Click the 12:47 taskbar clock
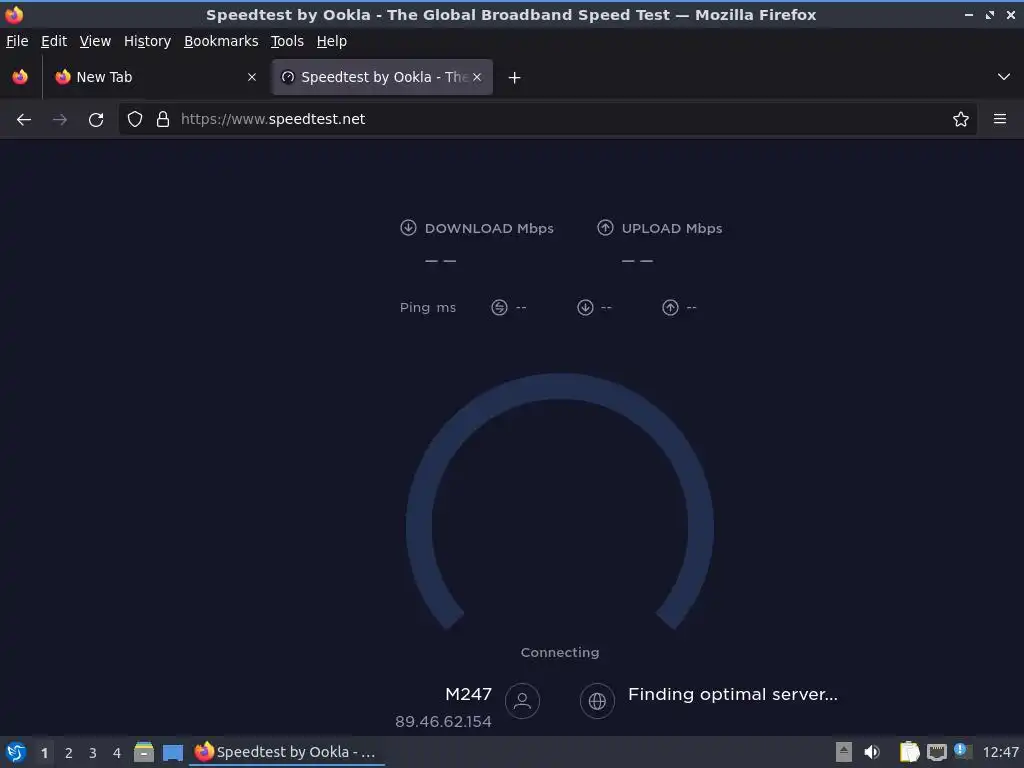 pos(1000,752)
